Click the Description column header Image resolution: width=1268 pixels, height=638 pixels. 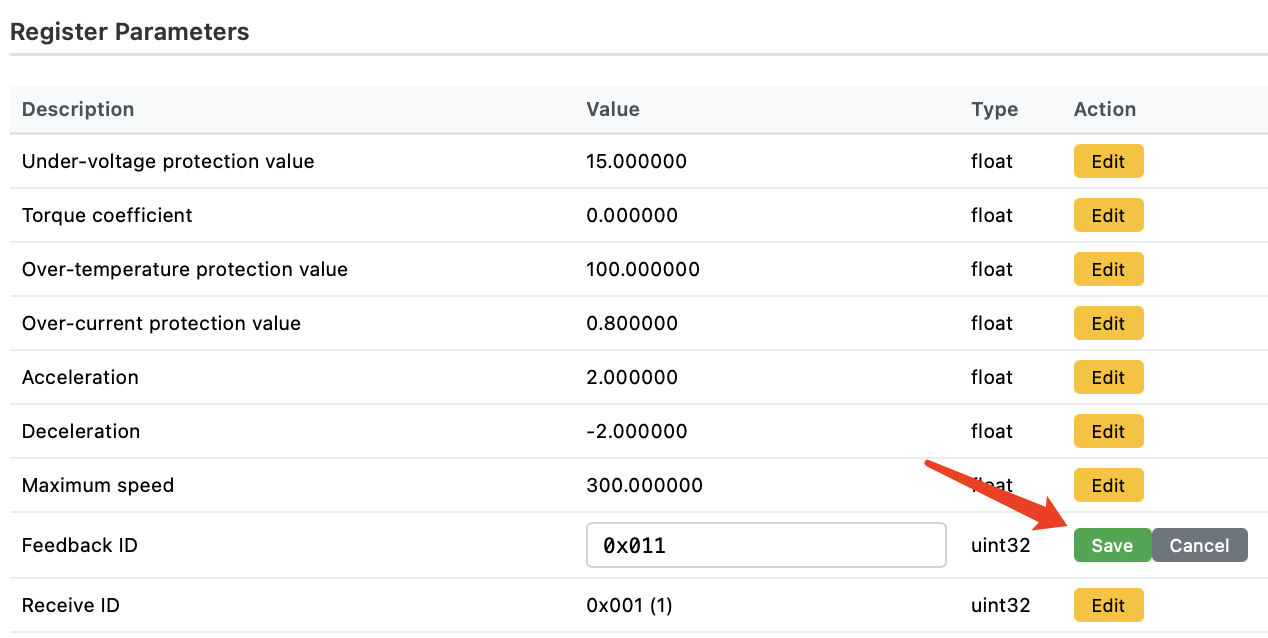[x=78, y=109]
